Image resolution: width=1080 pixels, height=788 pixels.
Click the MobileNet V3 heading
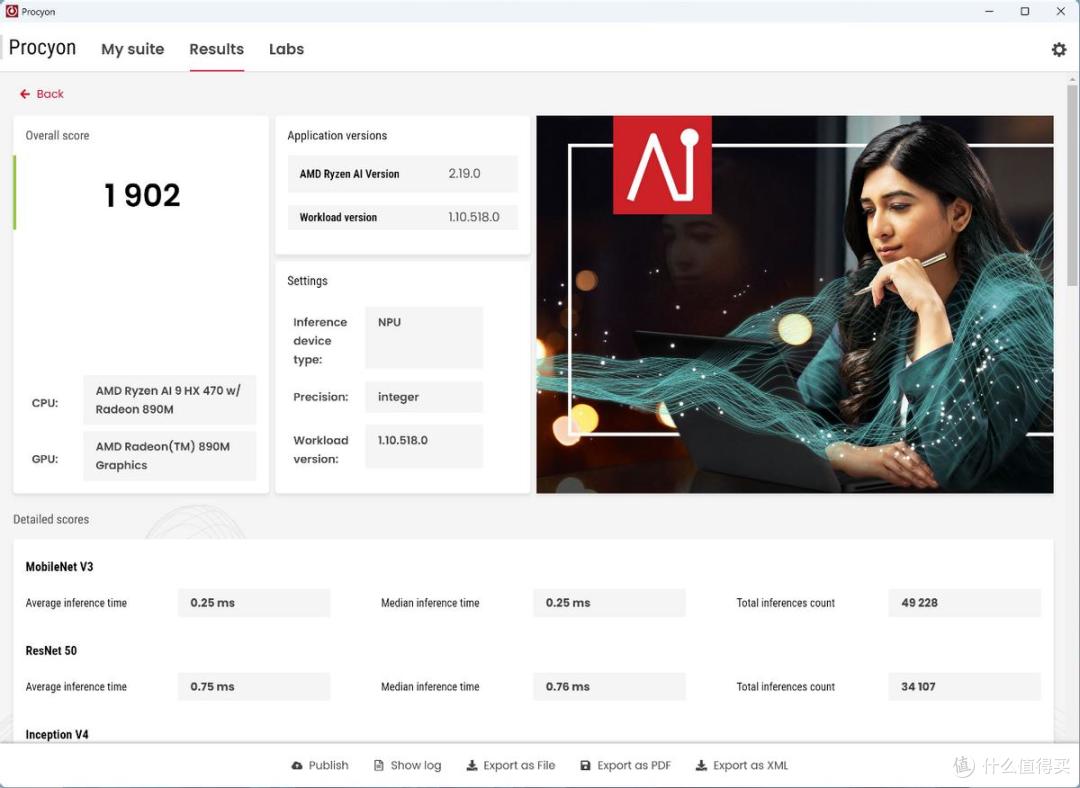(x=59, y=566)
